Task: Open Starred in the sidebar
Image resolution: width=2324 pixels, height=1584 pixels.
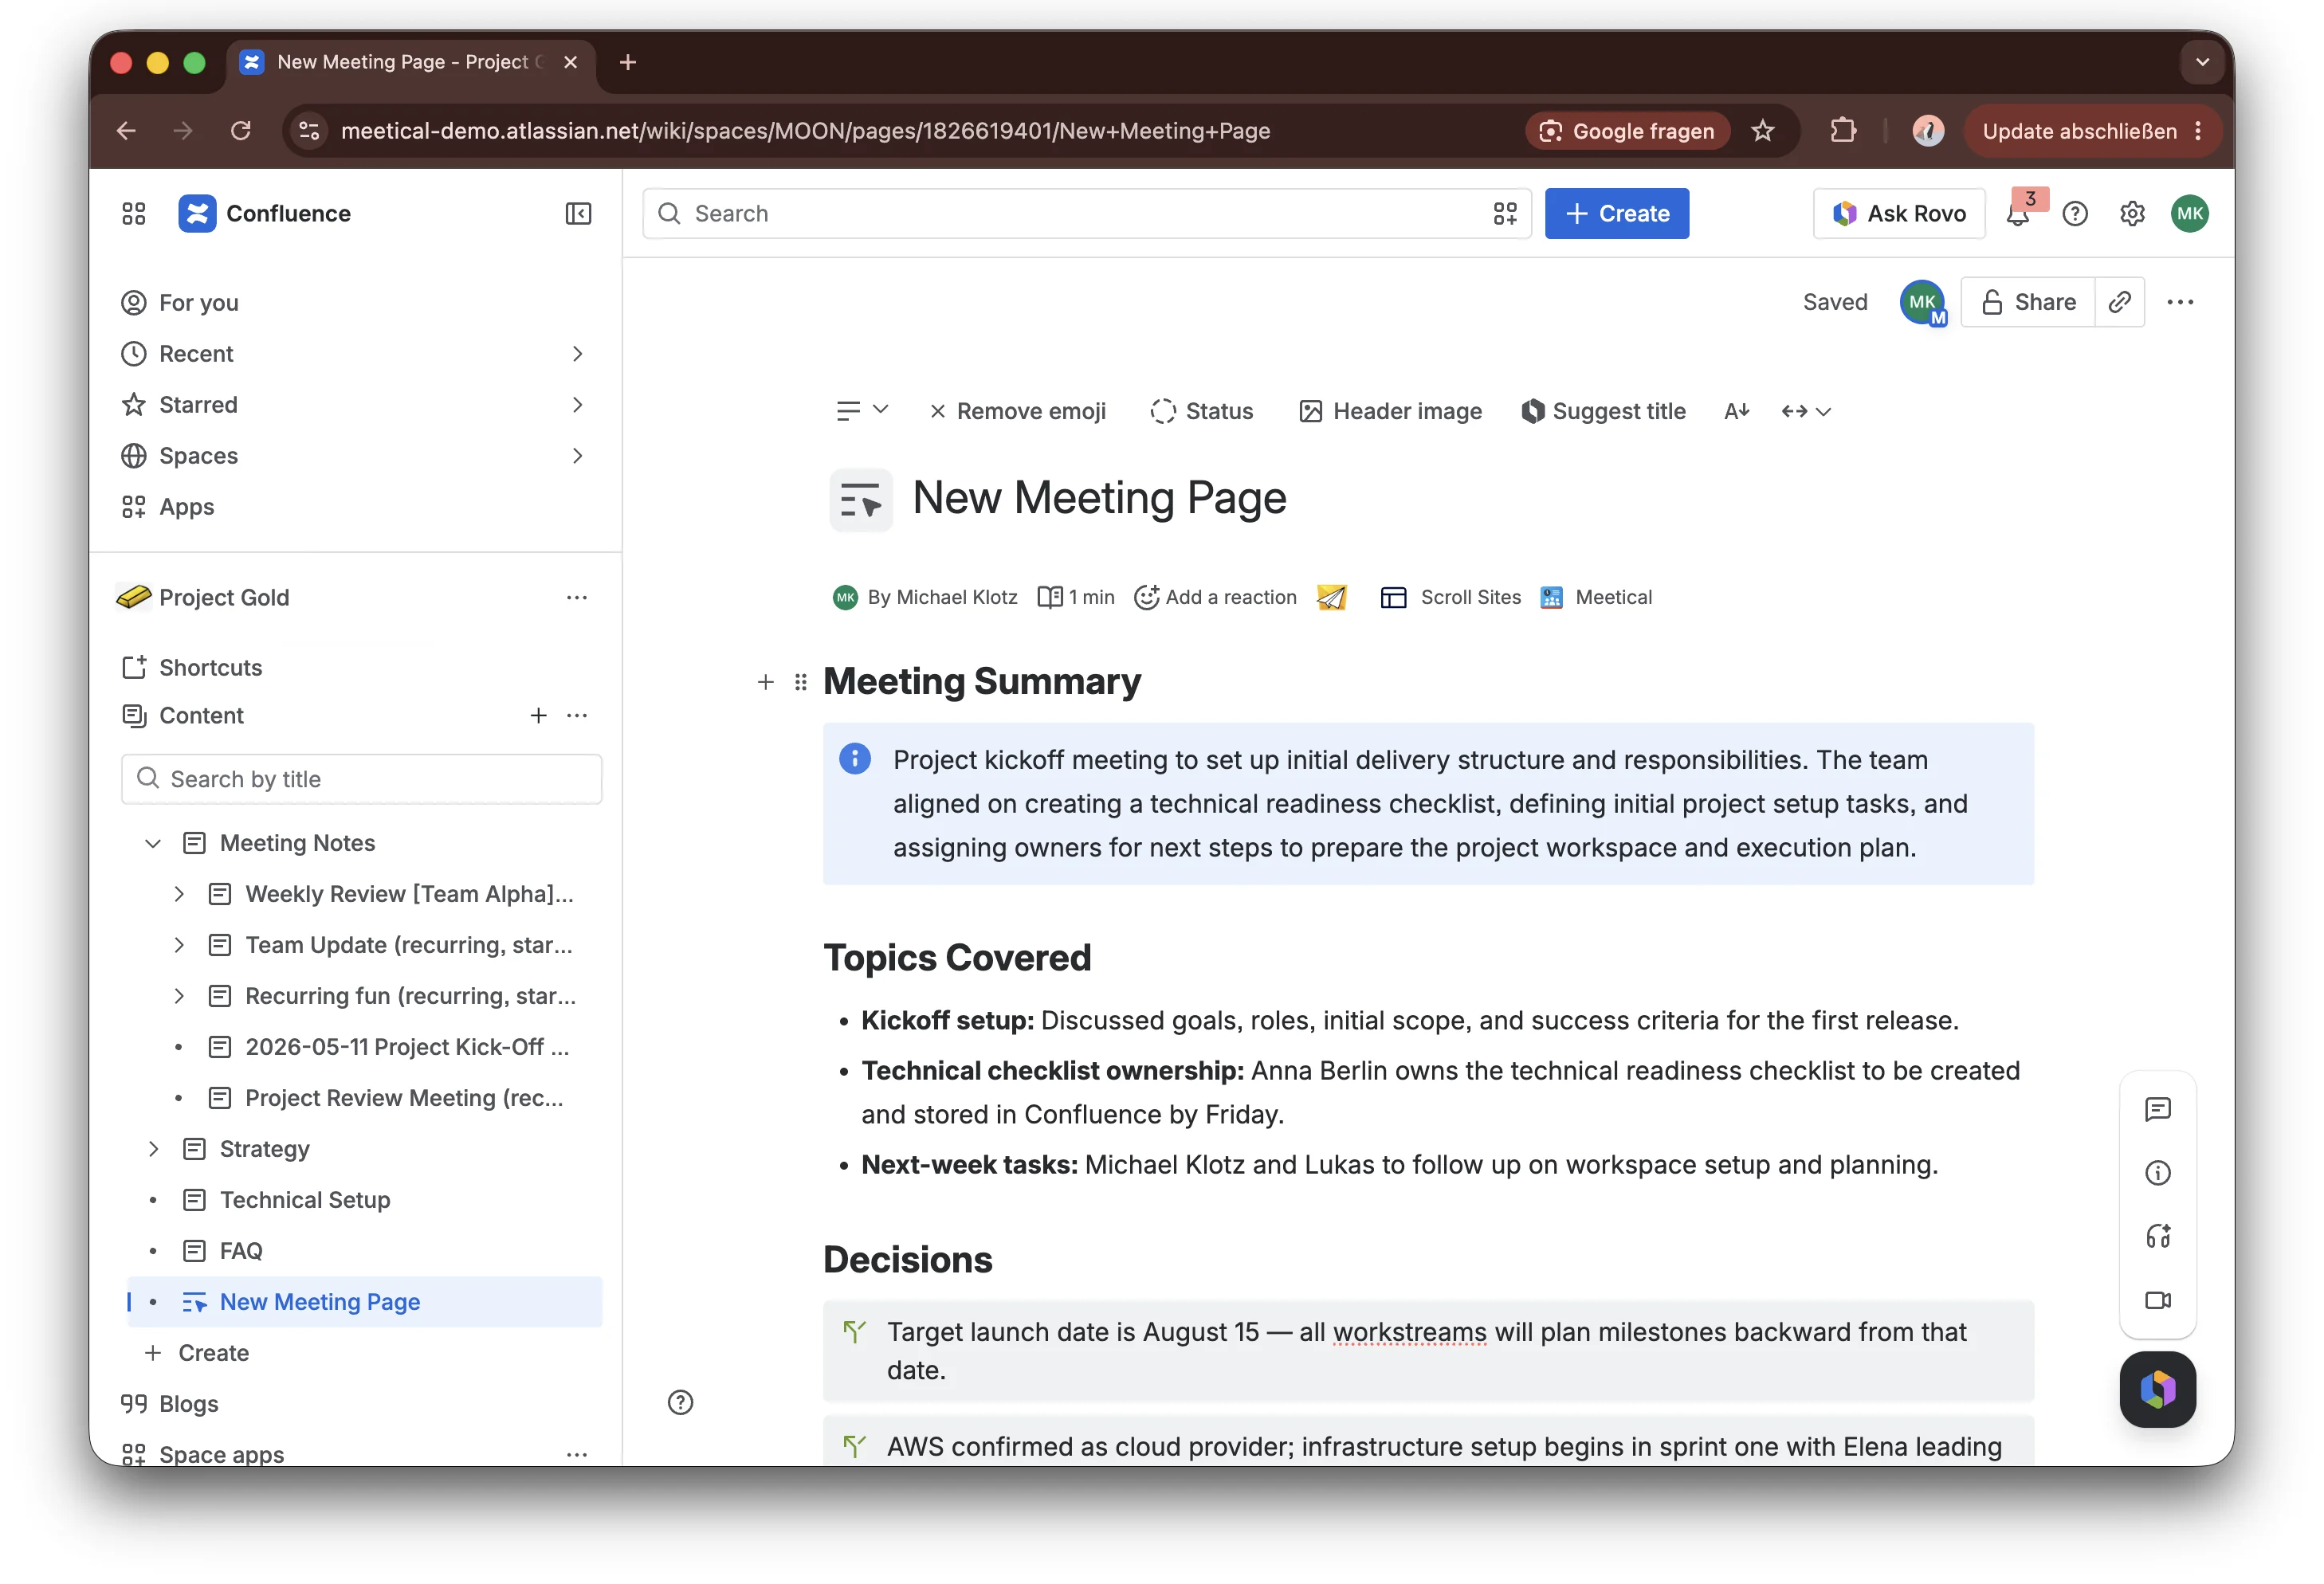Action: (x=198, y=404)
